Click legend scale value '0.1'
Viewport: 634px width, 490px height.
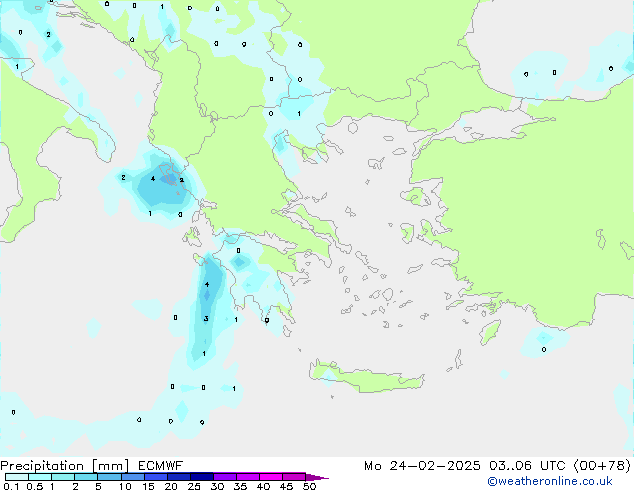click(x=11, y=486)
